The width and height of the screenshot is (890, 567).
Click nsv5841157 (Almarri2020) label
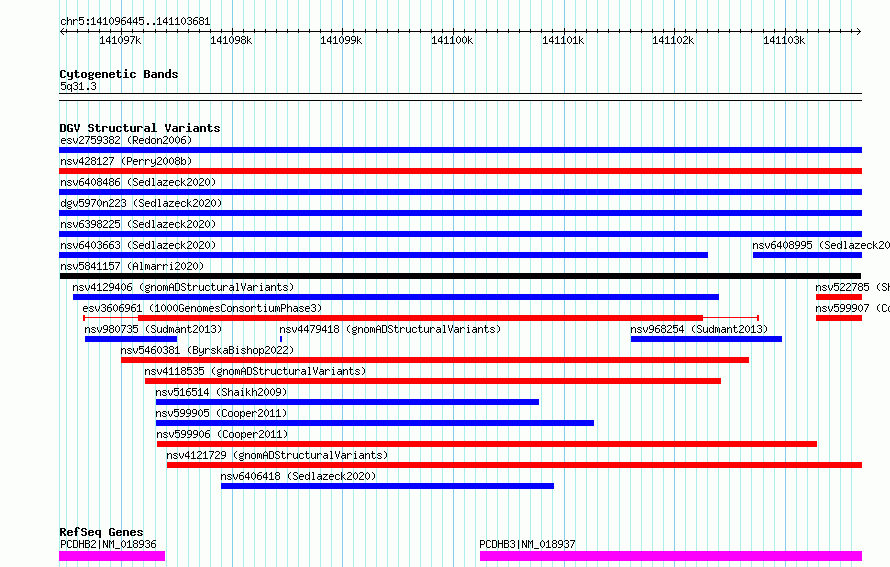coord(132,266)
